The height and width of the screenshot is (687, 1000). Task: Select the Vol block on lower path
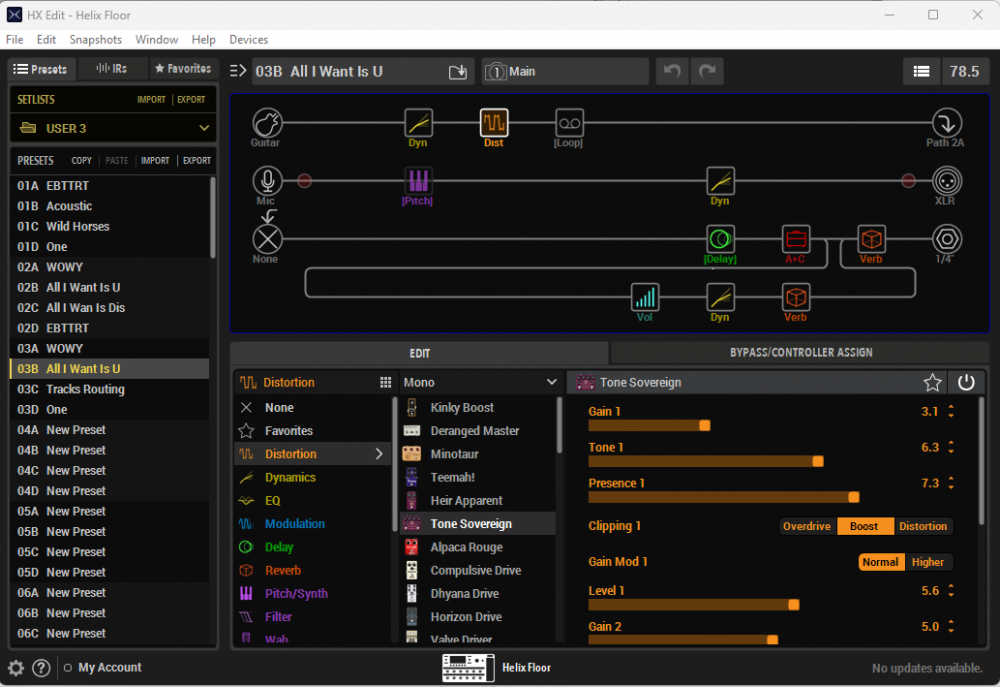[645, 297]
